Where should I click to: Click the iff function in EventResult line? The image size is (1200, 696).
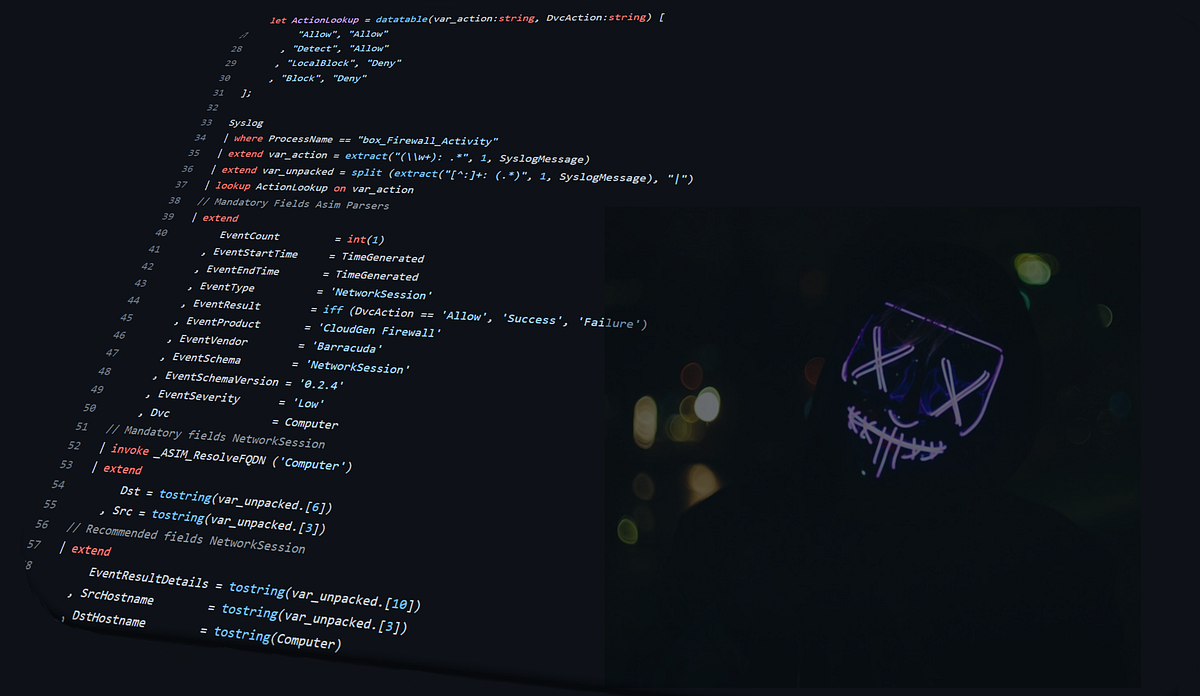coord(333,310)
